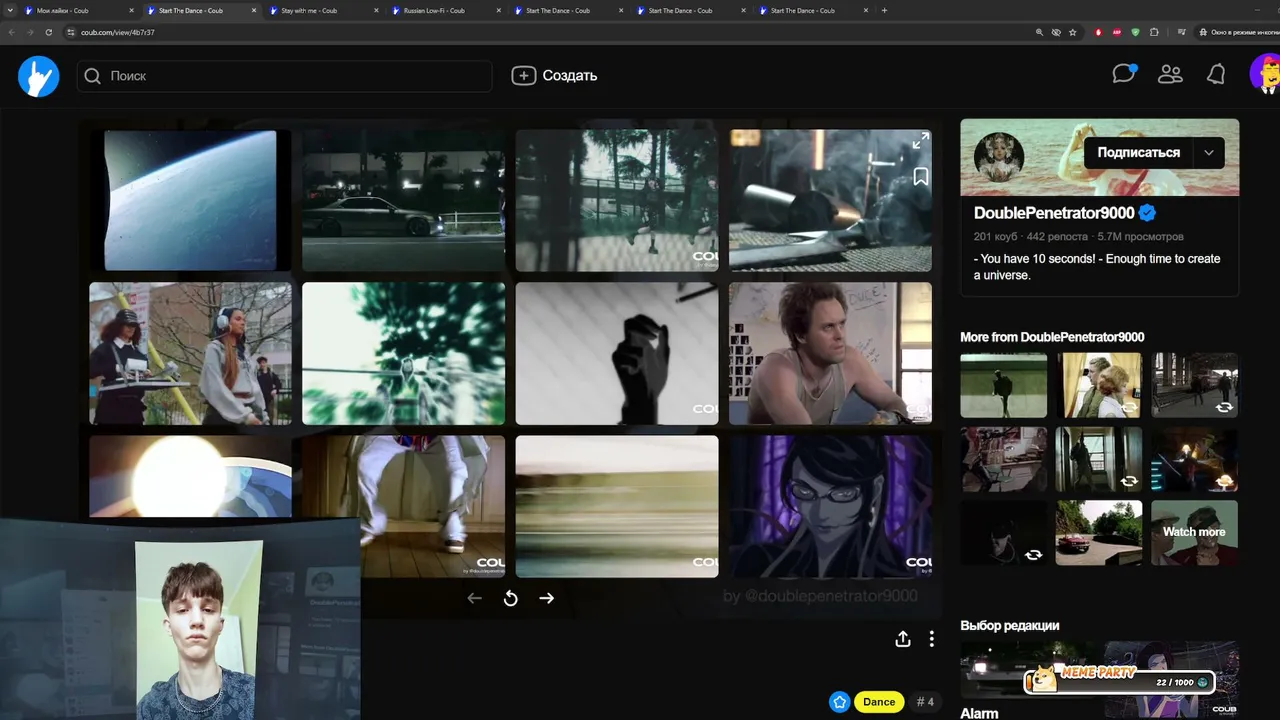
Task: Bookmark this page with the star icon
Action: [x=1073, y=32]
